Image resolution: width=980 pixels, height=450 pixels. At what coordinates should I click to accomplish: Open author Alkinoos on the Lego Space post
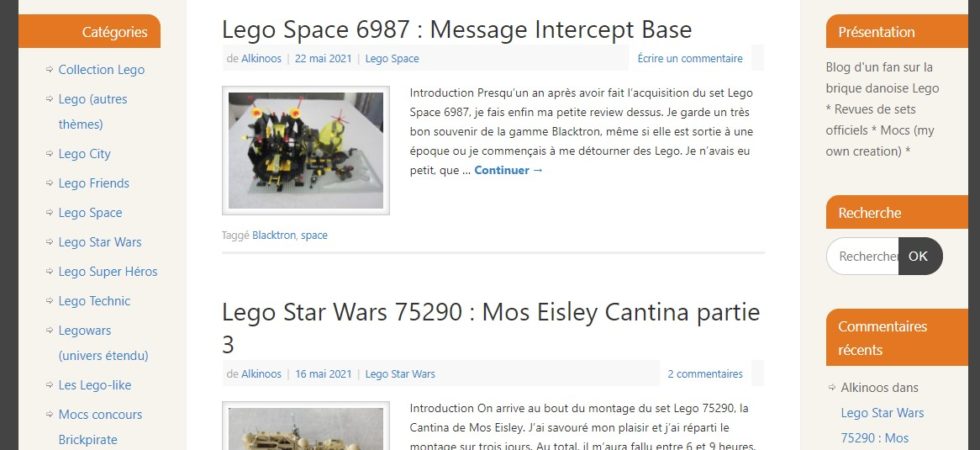(x=261, y=58)
